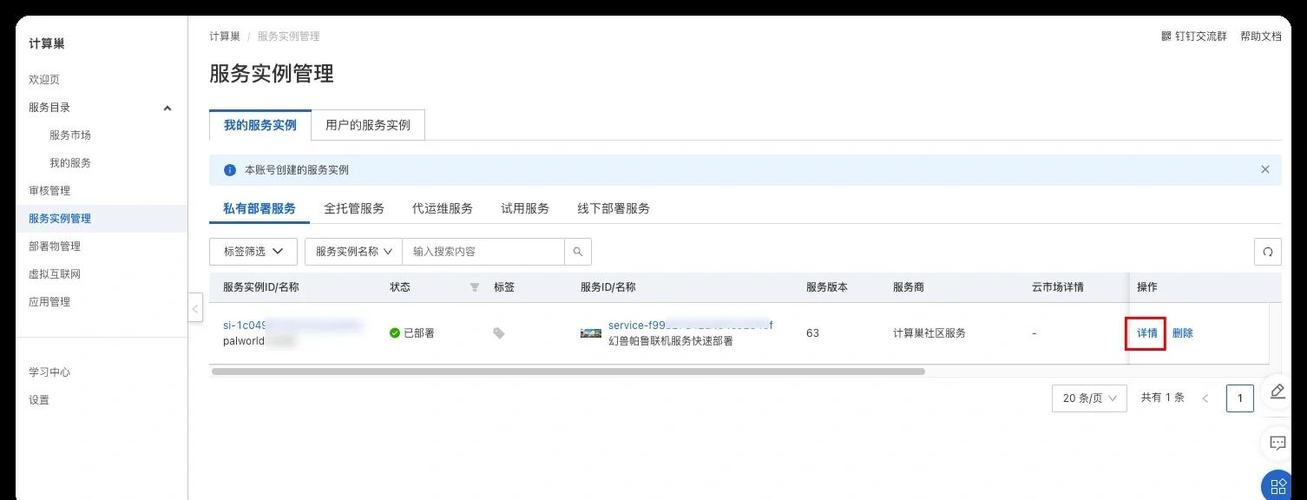The image size is (1307, 500).
Task: Click the 已部署 status cell
Action: tap(412, 333)
